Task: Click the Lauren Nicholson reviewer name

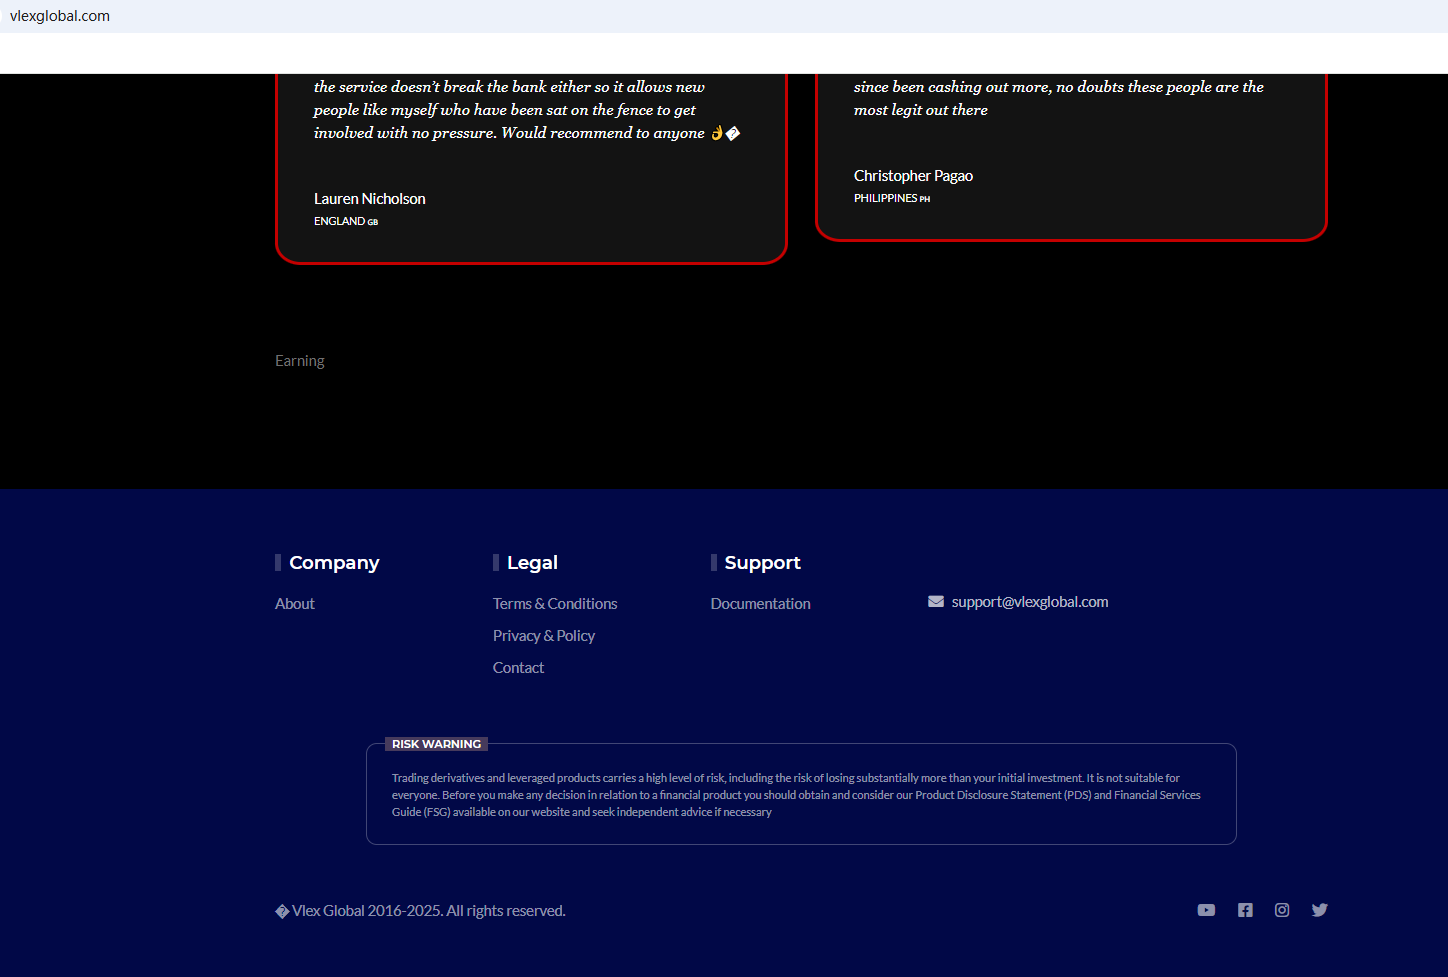Action: [x=370, y=199]
